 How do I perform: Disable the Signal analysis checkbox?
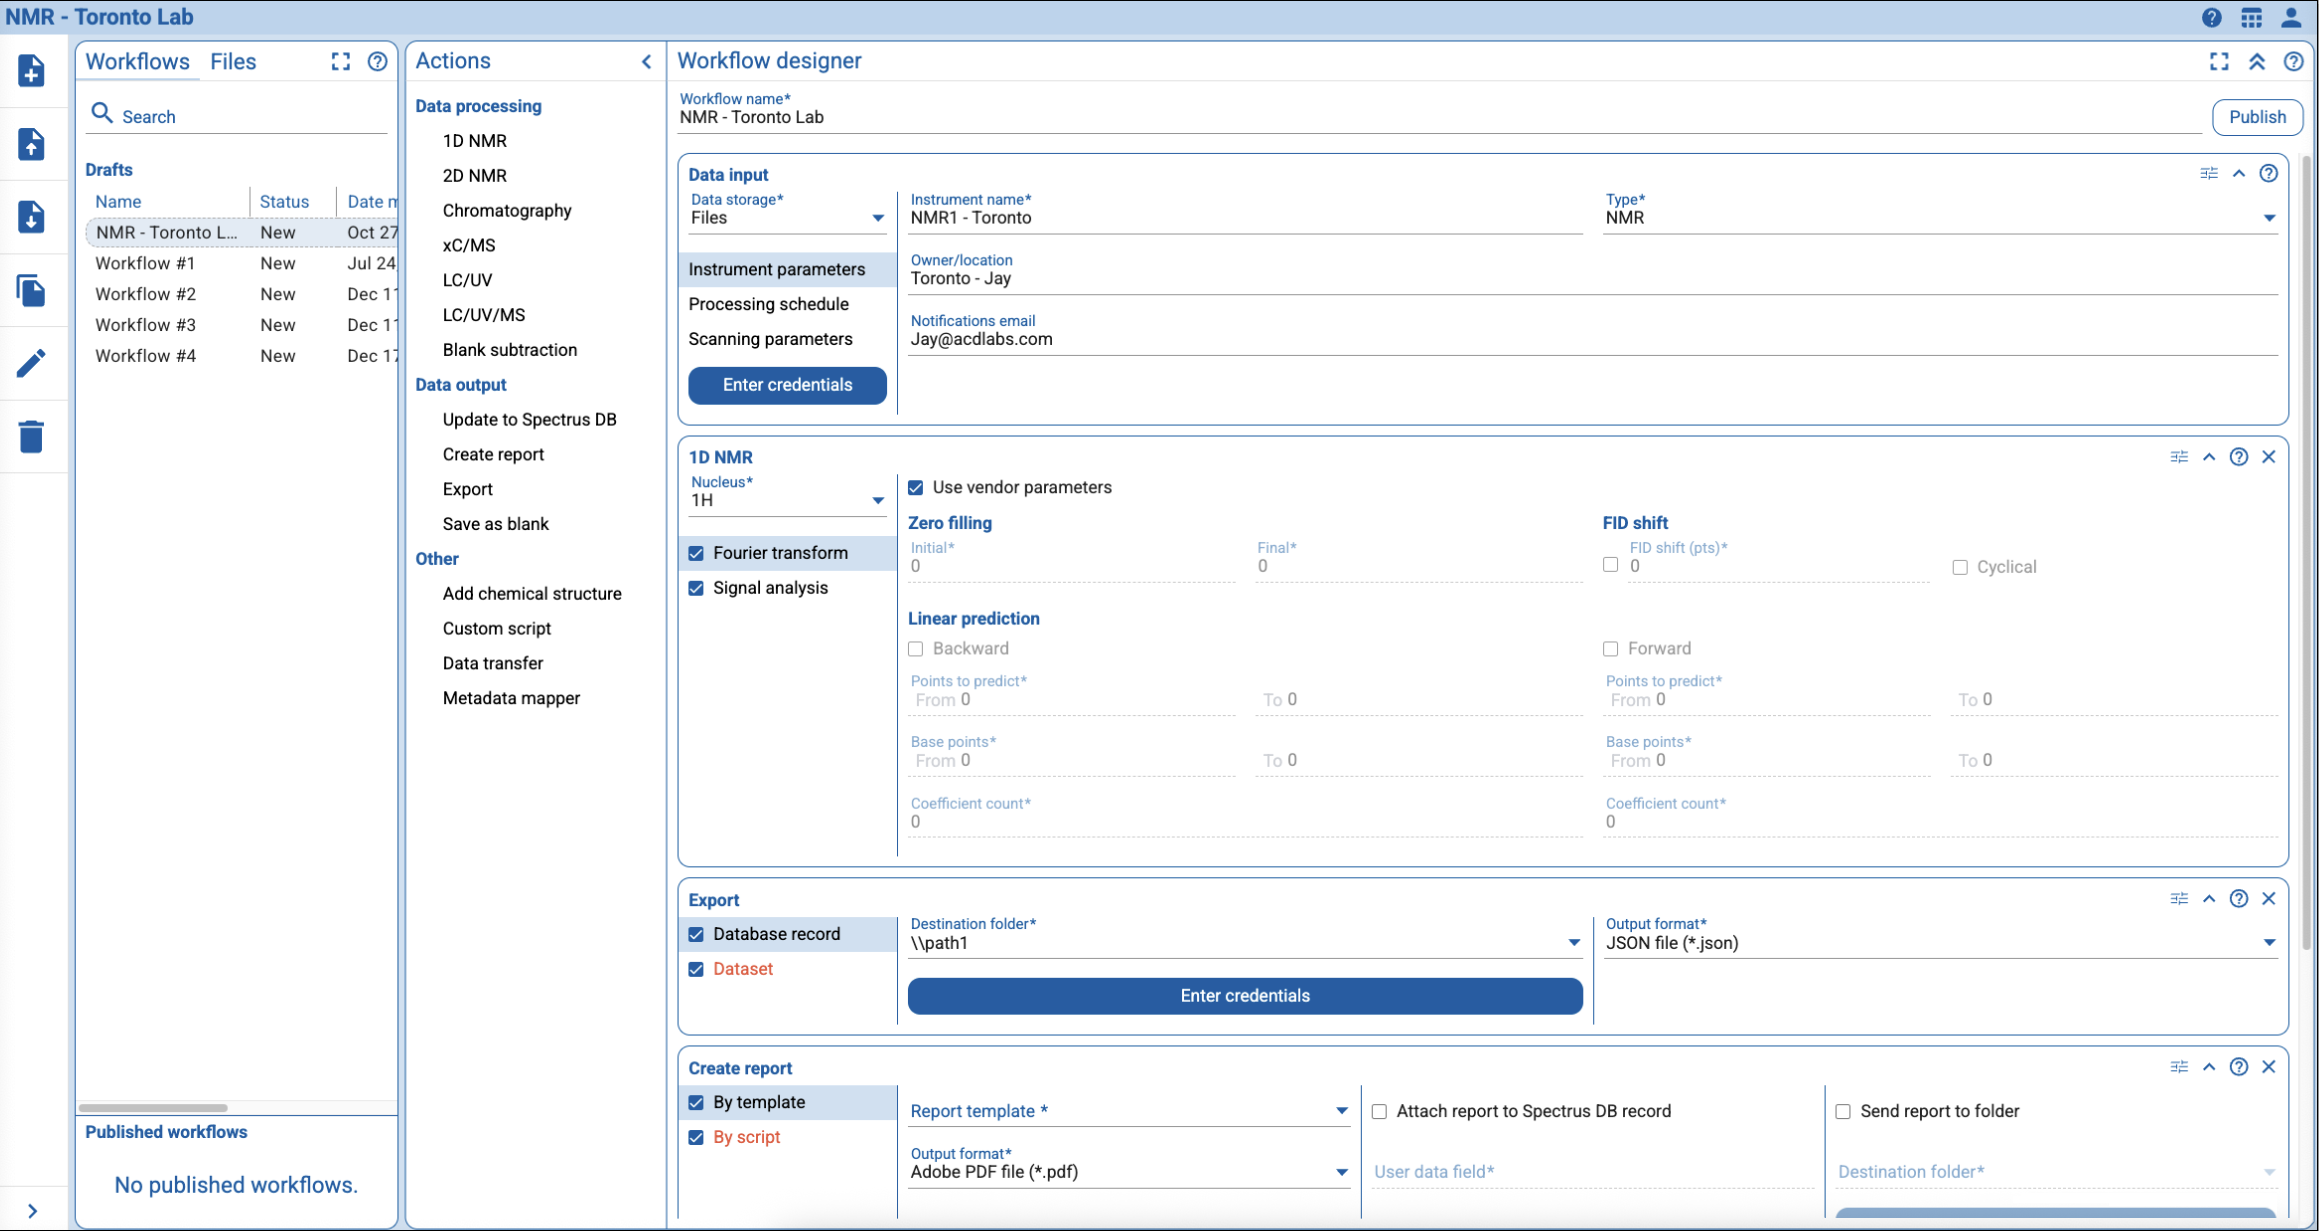coord(696,588)
